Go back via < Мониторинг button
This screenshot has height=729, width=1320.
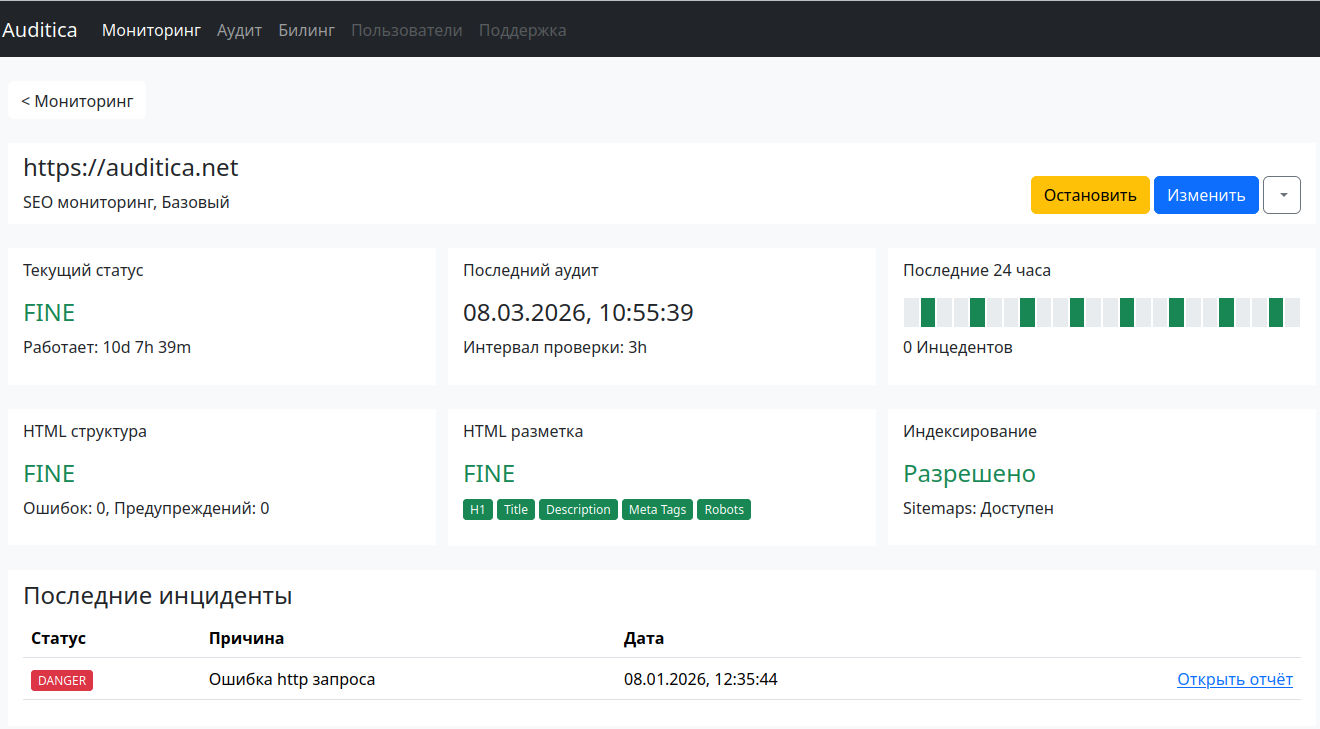pyautogui.click(x=76, y=100)
